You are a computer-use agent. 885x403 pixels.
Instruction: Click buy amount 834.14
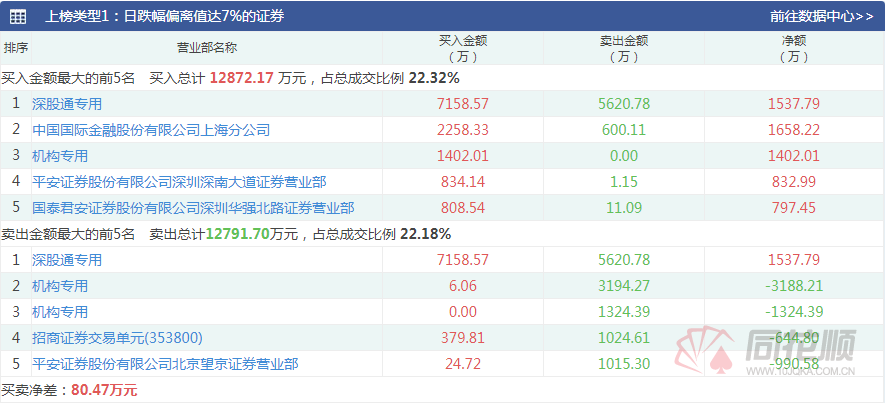pyautogui.click(x=463, y=182)
